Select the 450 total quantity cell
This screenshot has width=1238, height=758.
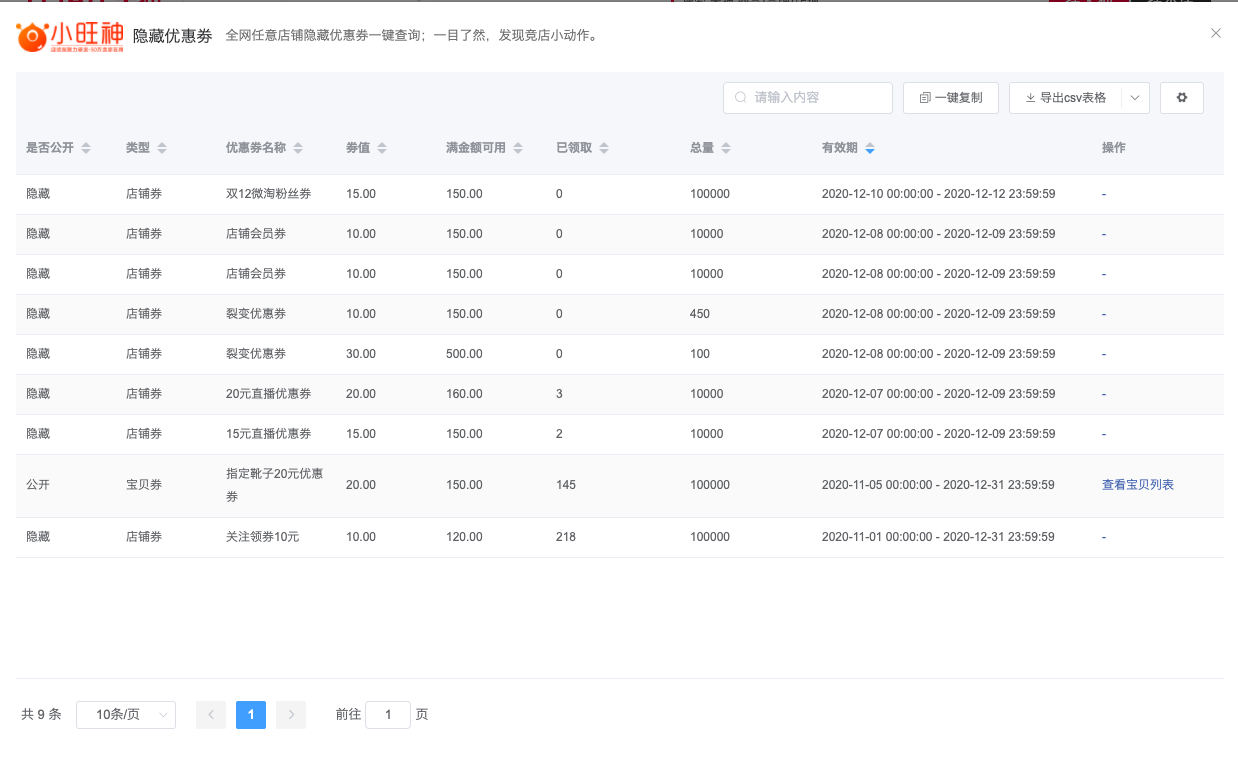point(700,314)
